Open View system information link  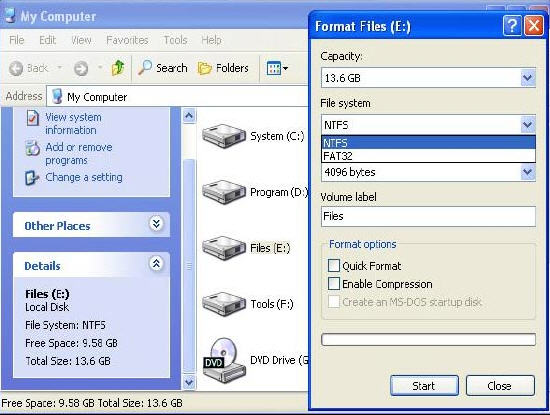pyautogui.click(x=73, y=123)
